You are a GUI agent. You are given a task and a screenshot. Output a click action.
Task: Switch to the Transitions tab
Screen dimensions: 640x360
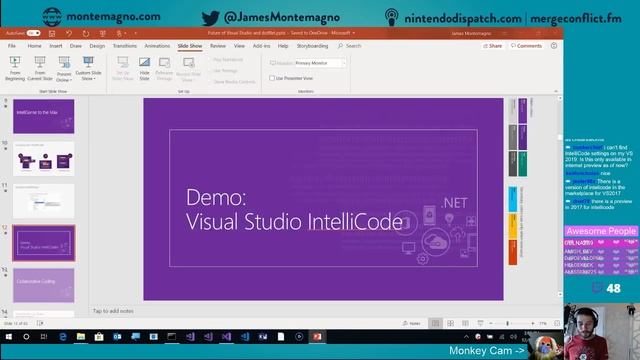[x=124, y=46]
